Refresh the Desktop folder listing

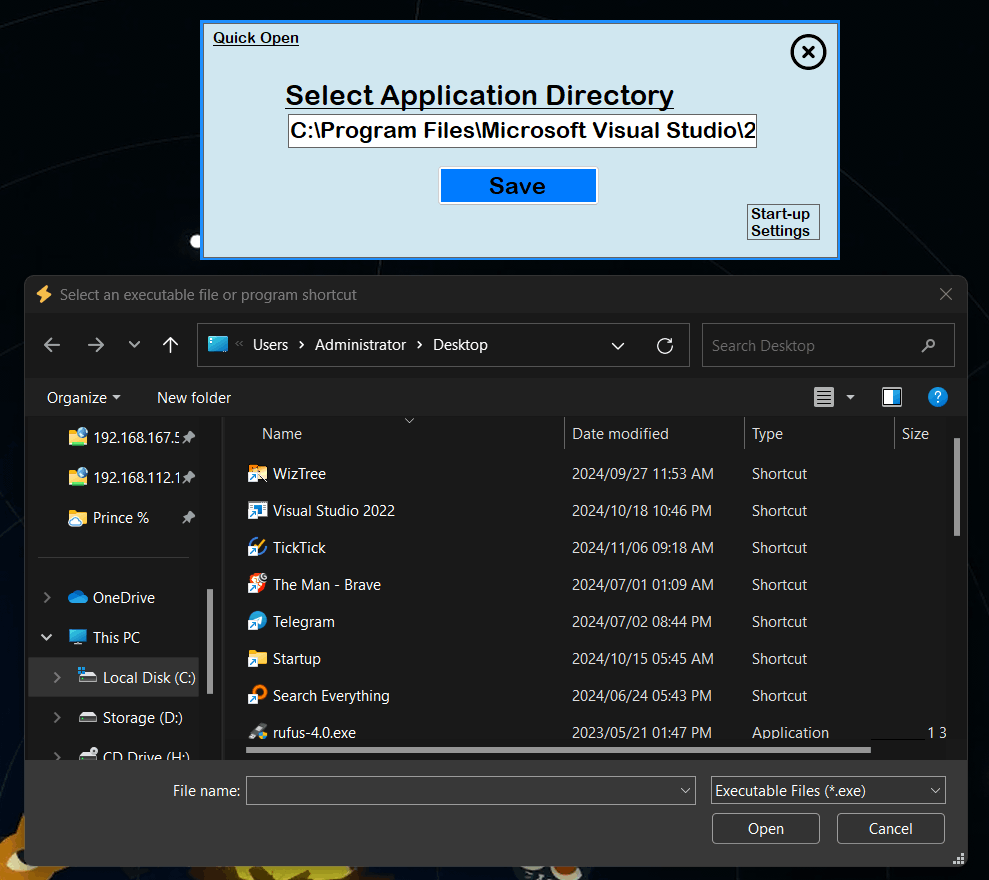pos(665,346)
